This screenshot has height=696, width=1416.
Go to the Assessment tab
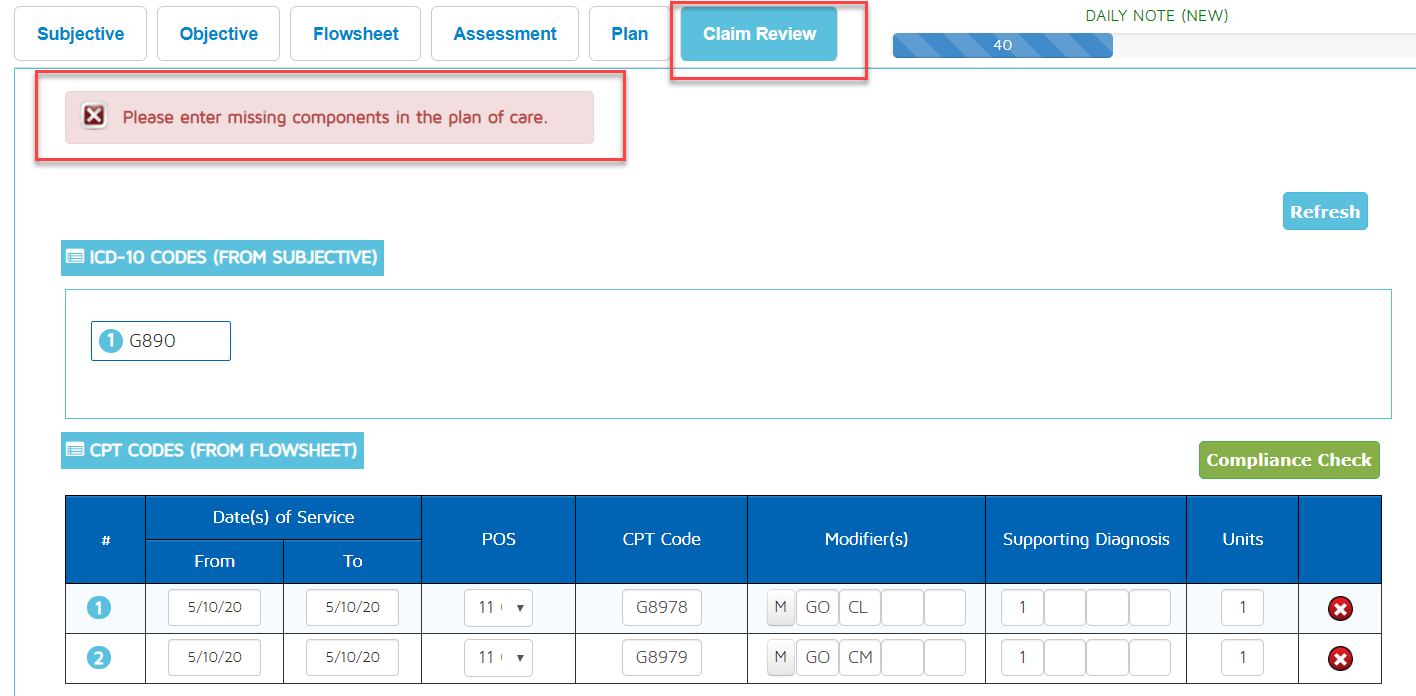pyautogui.click(x=505, y=34)
